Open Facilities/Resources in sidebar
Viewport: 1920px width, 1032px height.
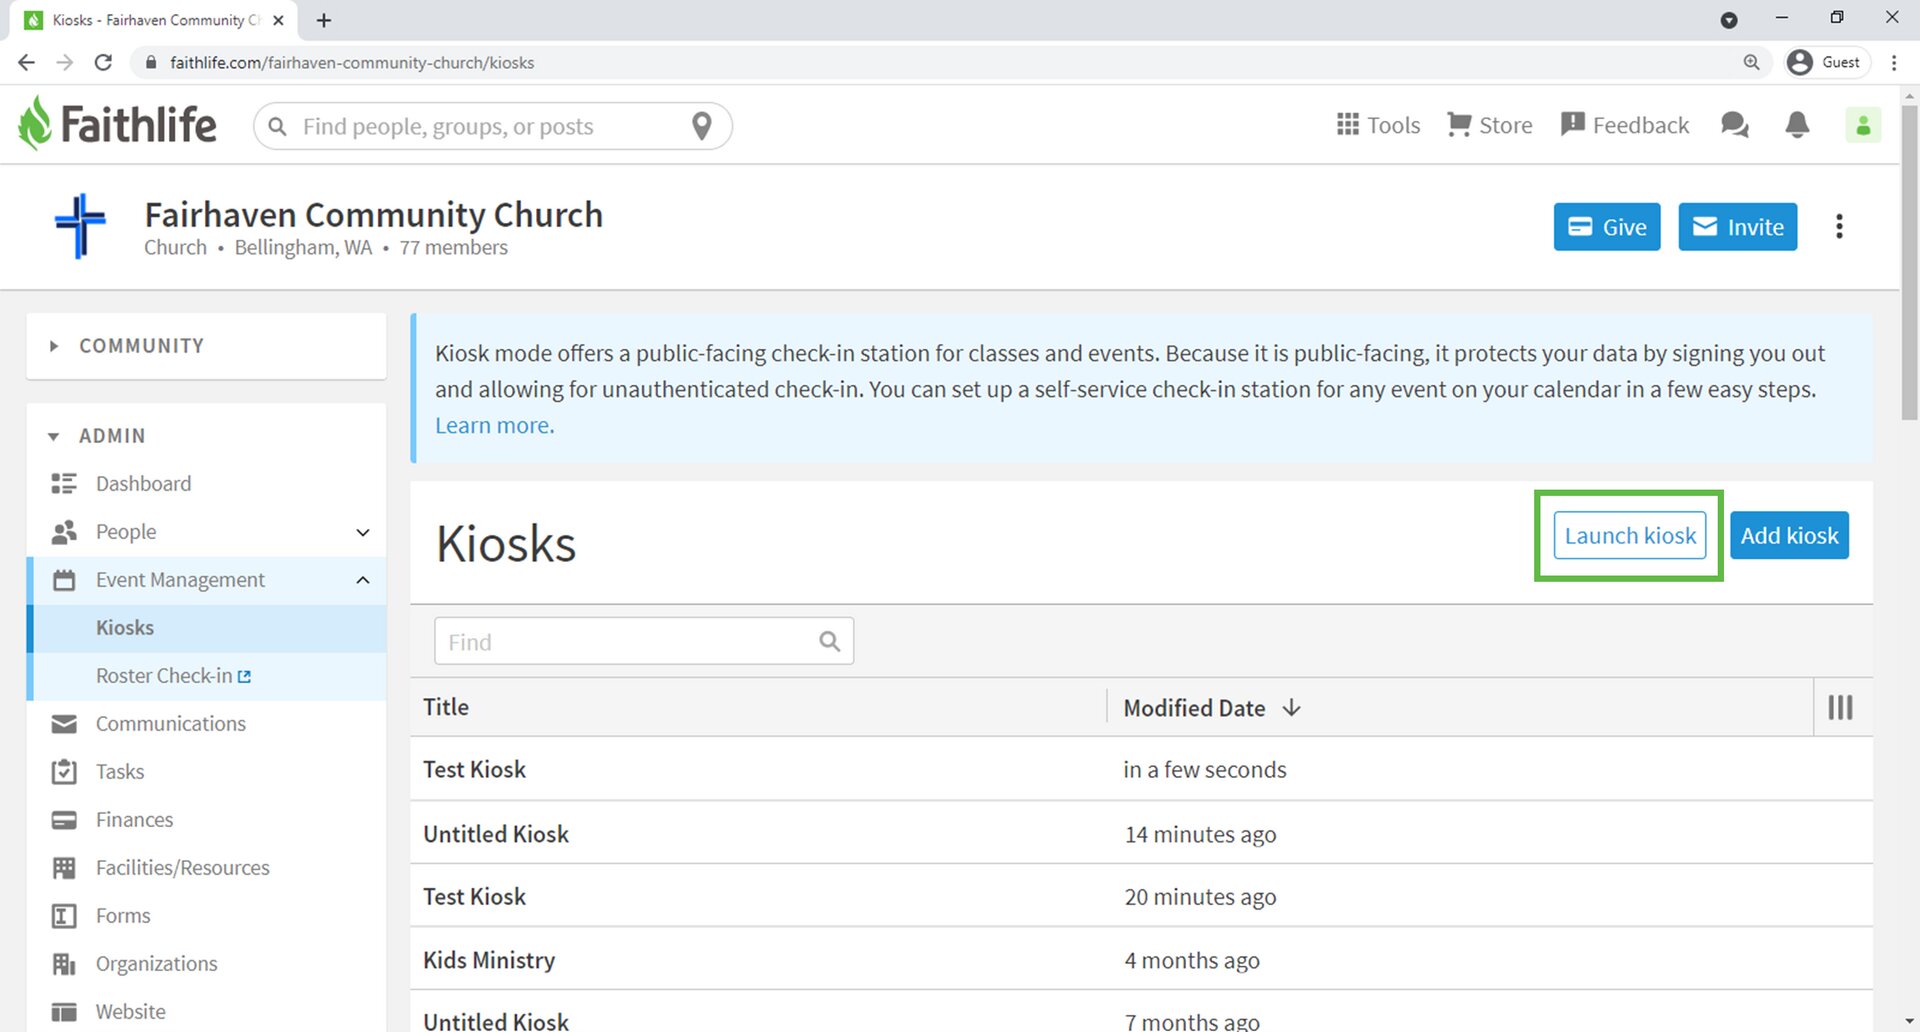point(182,868)
